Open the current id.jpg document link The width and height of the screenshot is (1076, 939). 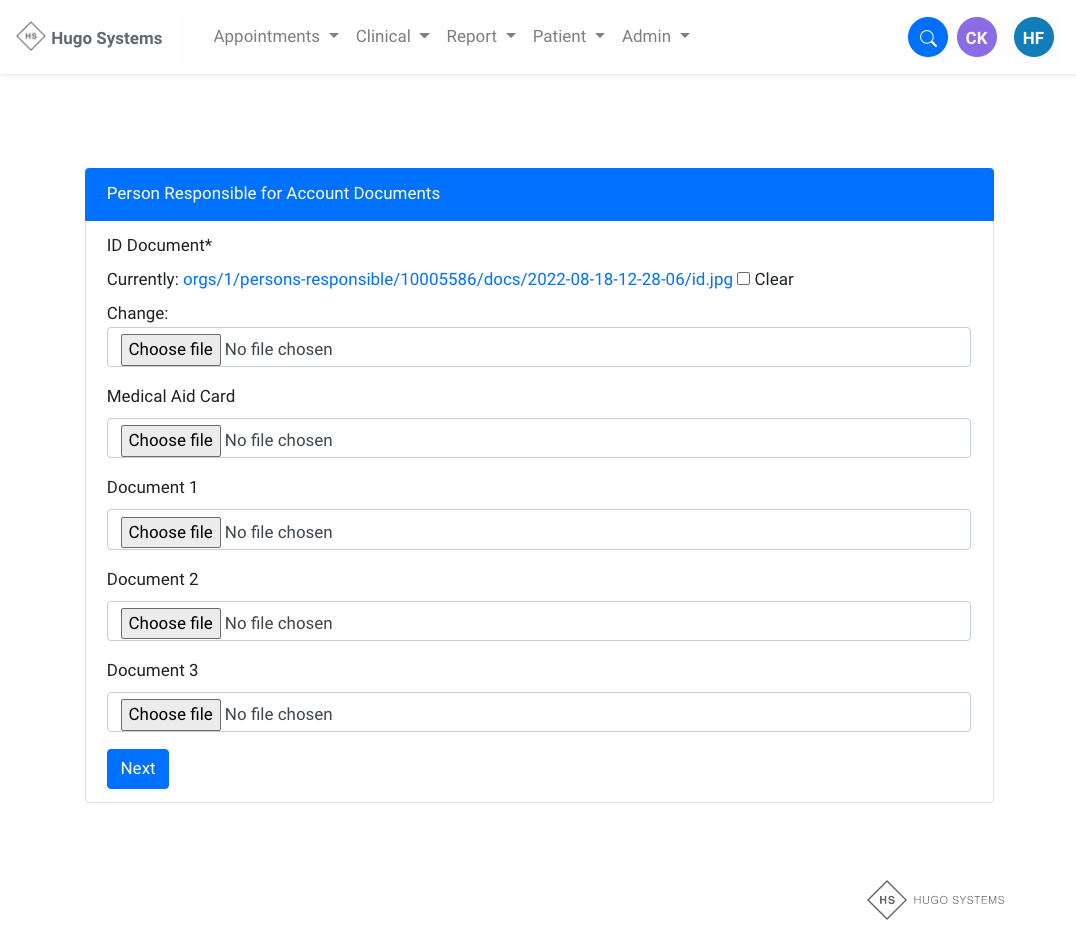457,279
